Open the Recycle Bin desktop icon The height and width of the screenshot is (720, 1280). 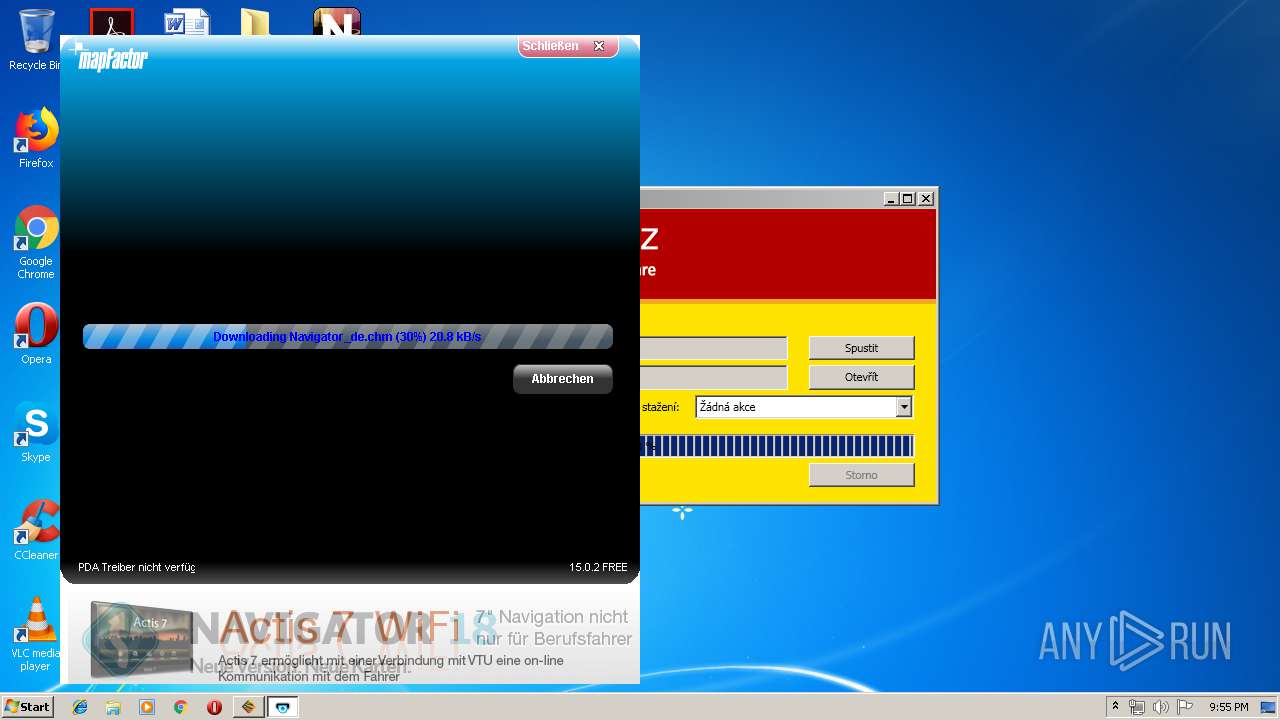click(36, 40)
